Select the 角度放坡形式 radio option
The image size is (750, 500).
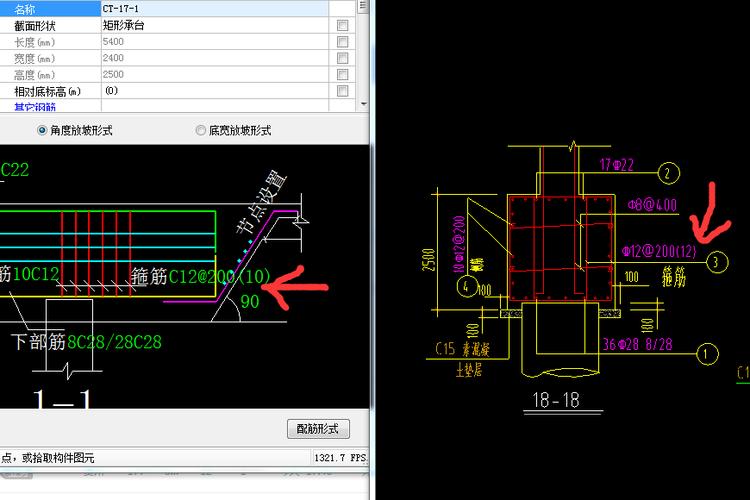42,130
